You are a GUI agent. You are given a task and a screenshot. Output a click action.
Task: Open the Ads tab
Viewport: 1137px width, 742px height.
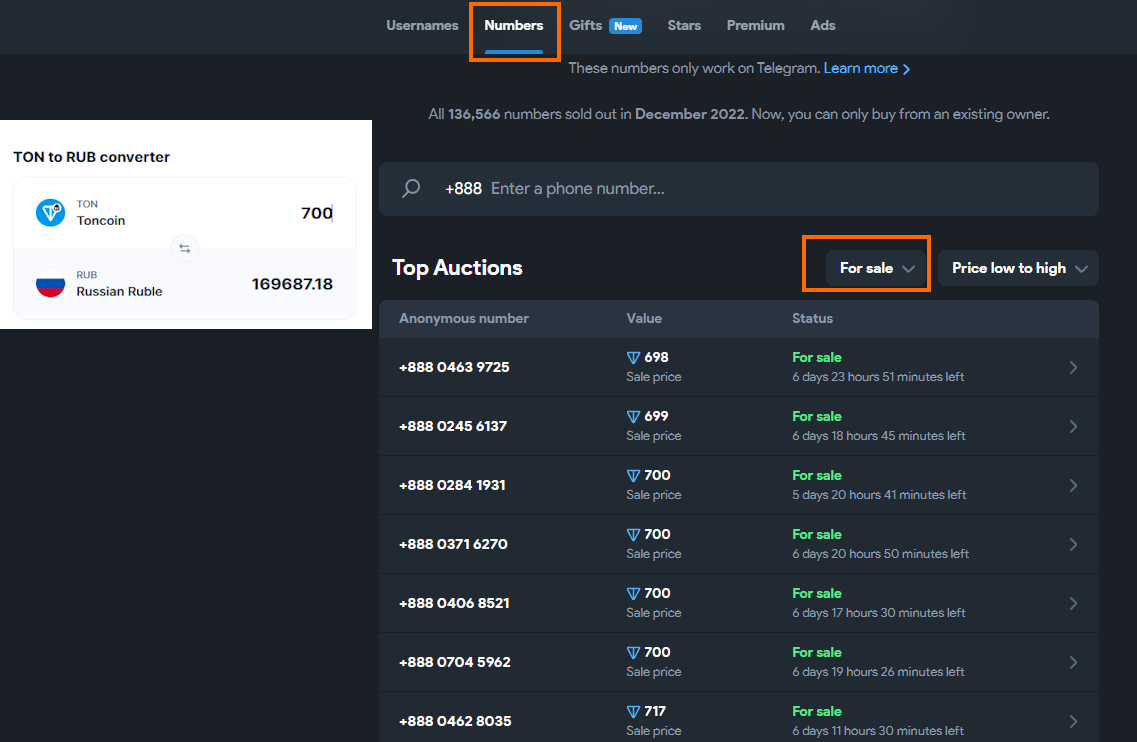tap(822, 25)
